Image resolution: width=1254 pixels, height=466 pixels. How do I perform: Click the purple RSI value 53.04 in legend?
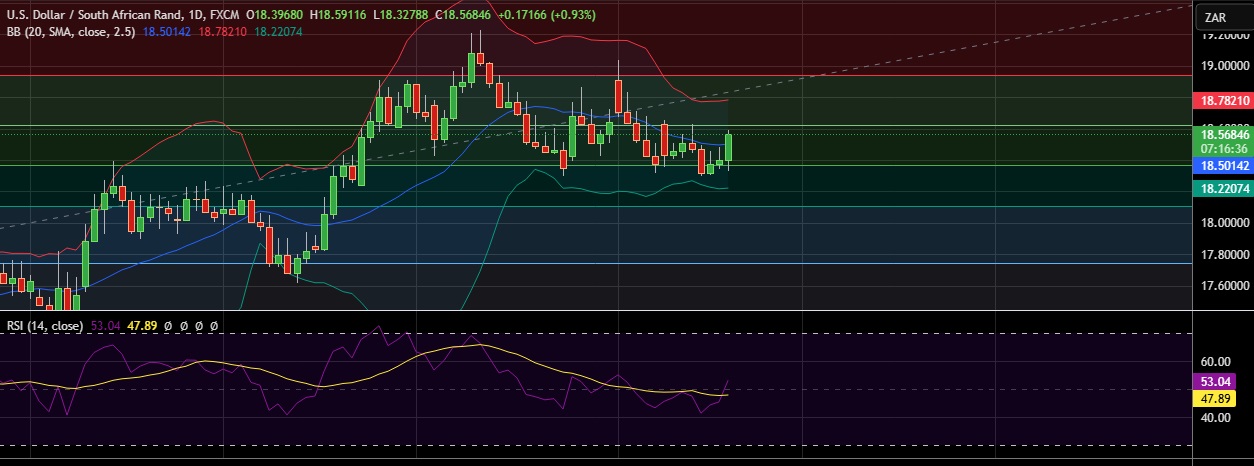[106, 326]
